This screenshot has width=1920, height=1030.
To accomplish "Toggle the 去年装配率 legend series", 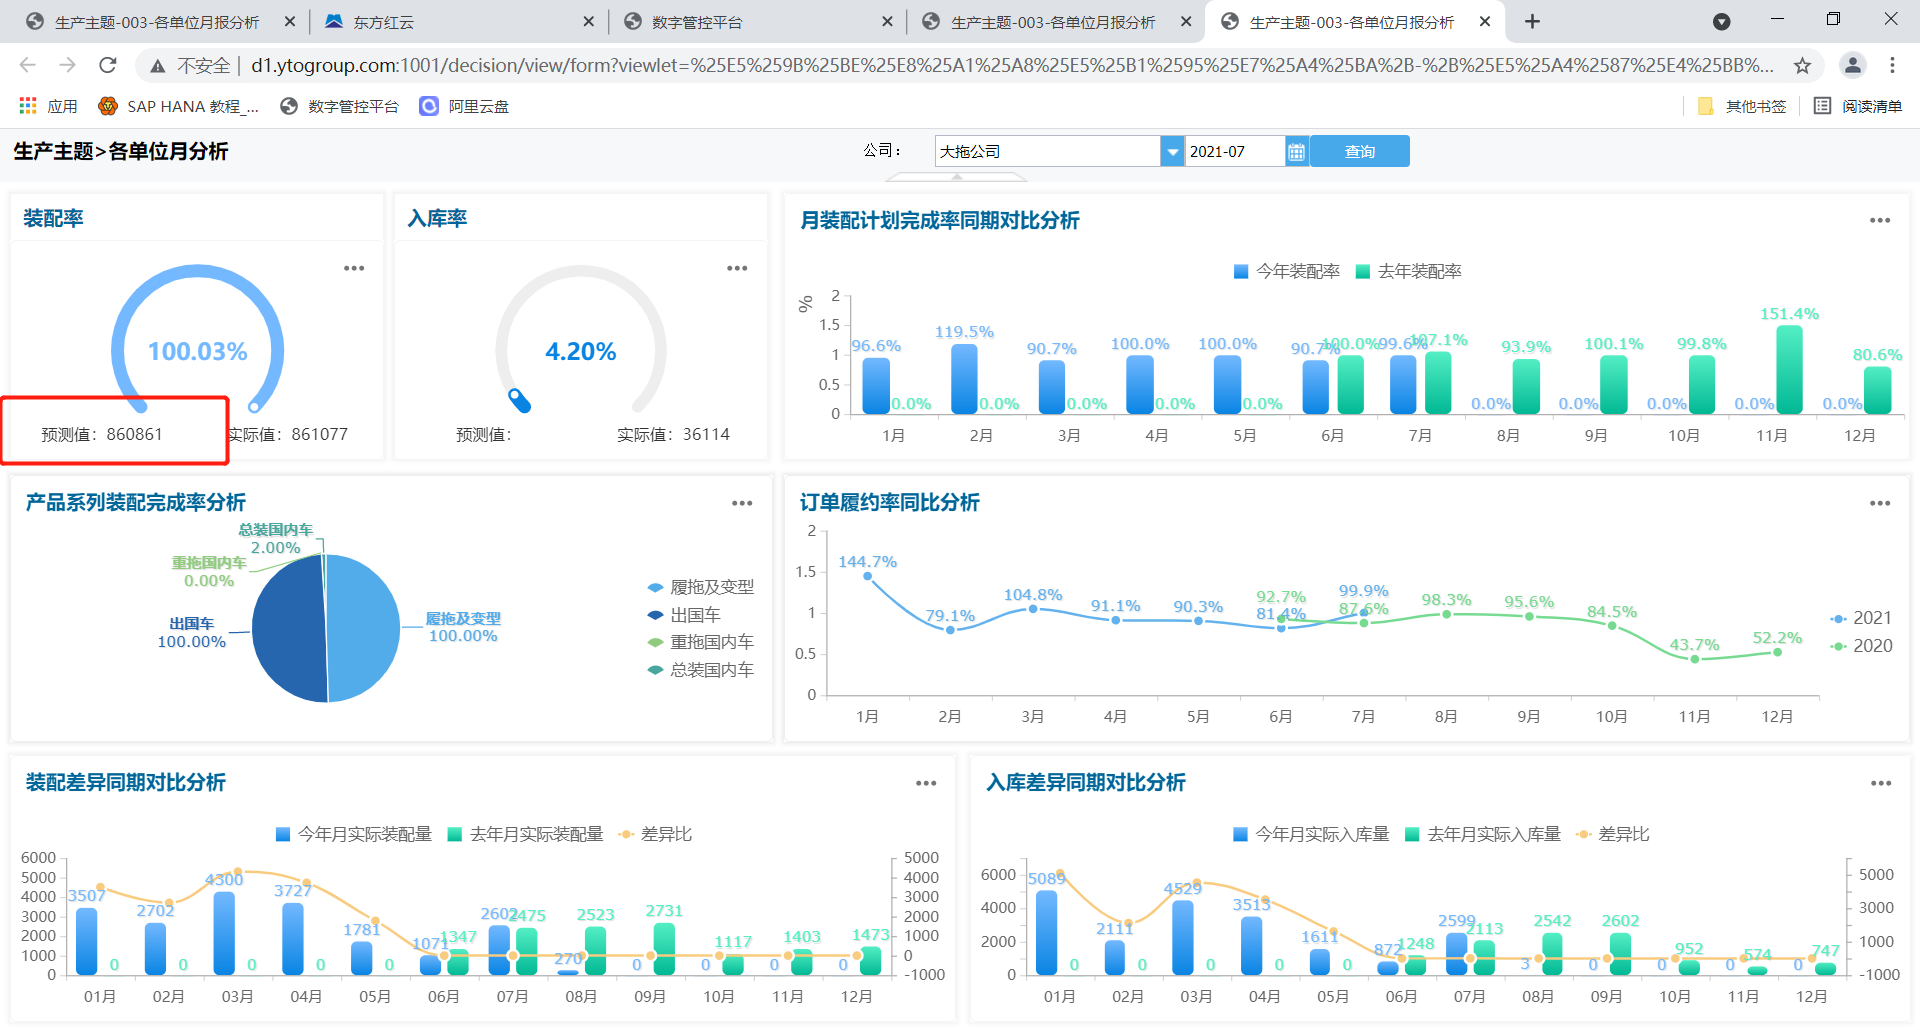I will [x=1409, y=271].
